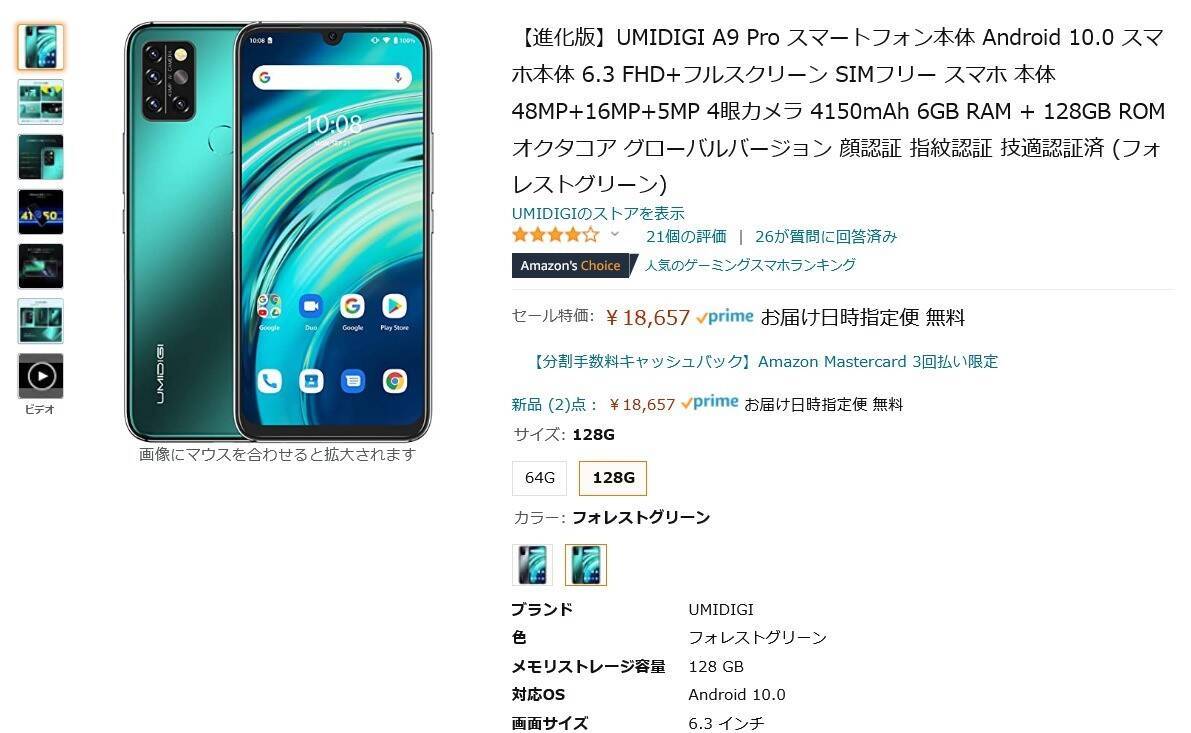The height and width of the screenshot is (733, 1191).
Task: Open the 26が質問に回答済み link
Action: [826, 236]
